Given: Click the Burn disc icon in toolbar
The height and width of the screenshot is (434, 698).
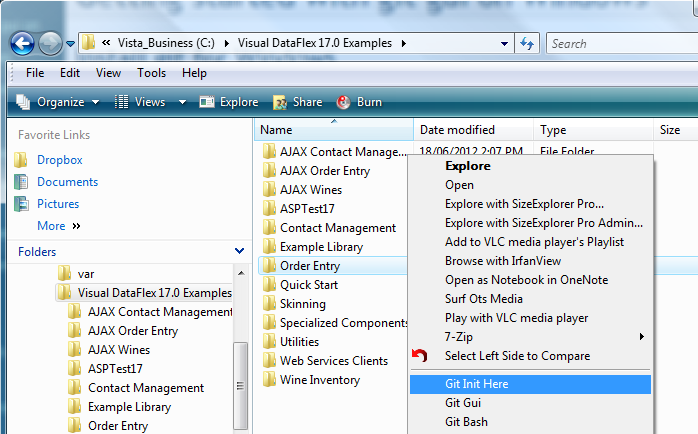Looking at the screenshot, I should pyautogui.click(x=343, y=102).
